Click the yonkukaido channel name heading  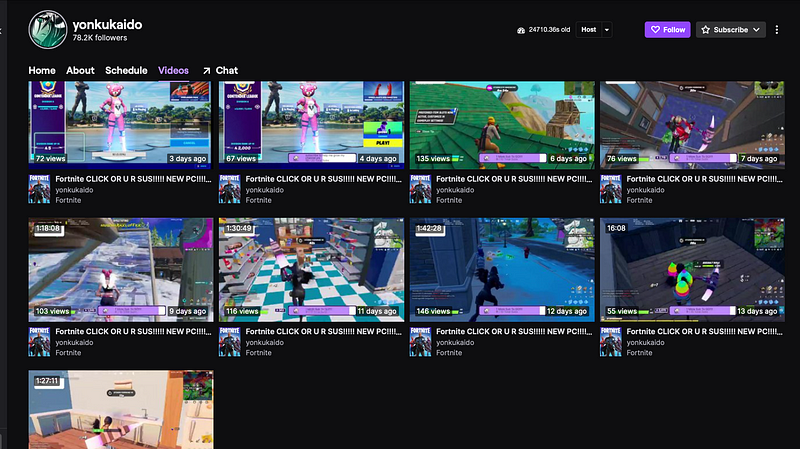tap(107, 24)
